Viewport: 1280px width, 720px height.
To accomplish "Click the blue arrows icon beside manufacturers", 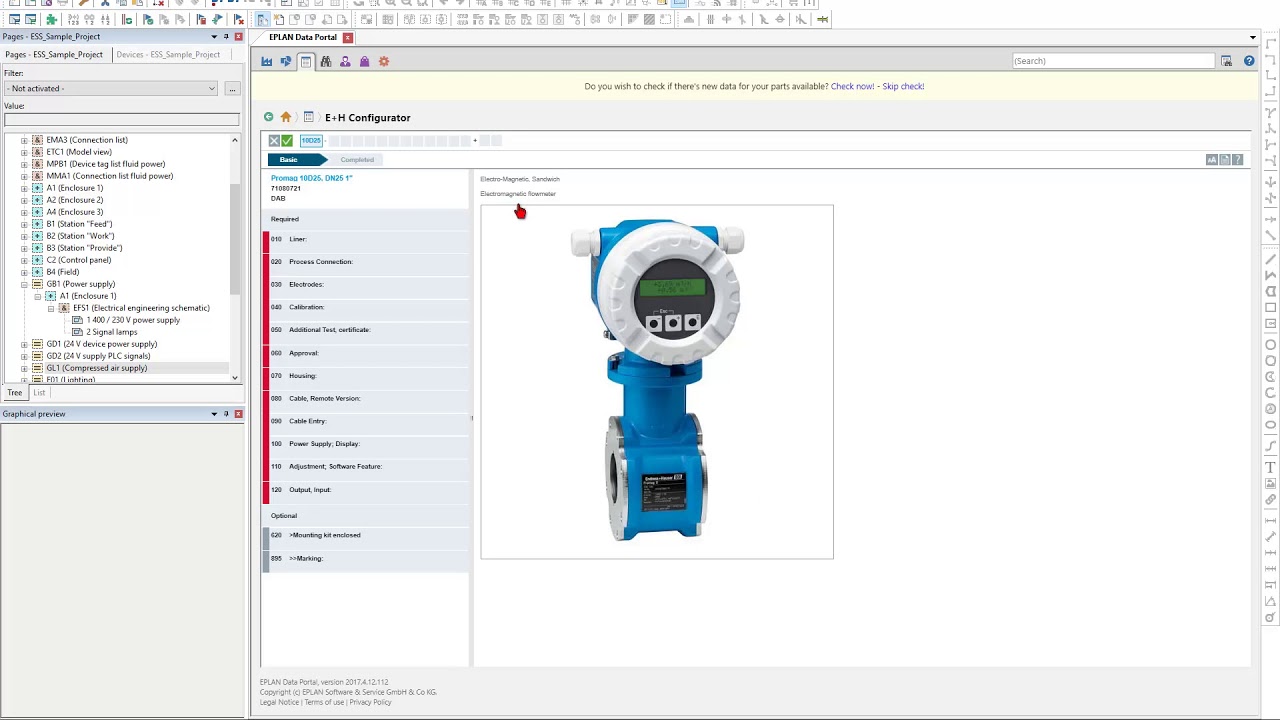I will 286,62.
